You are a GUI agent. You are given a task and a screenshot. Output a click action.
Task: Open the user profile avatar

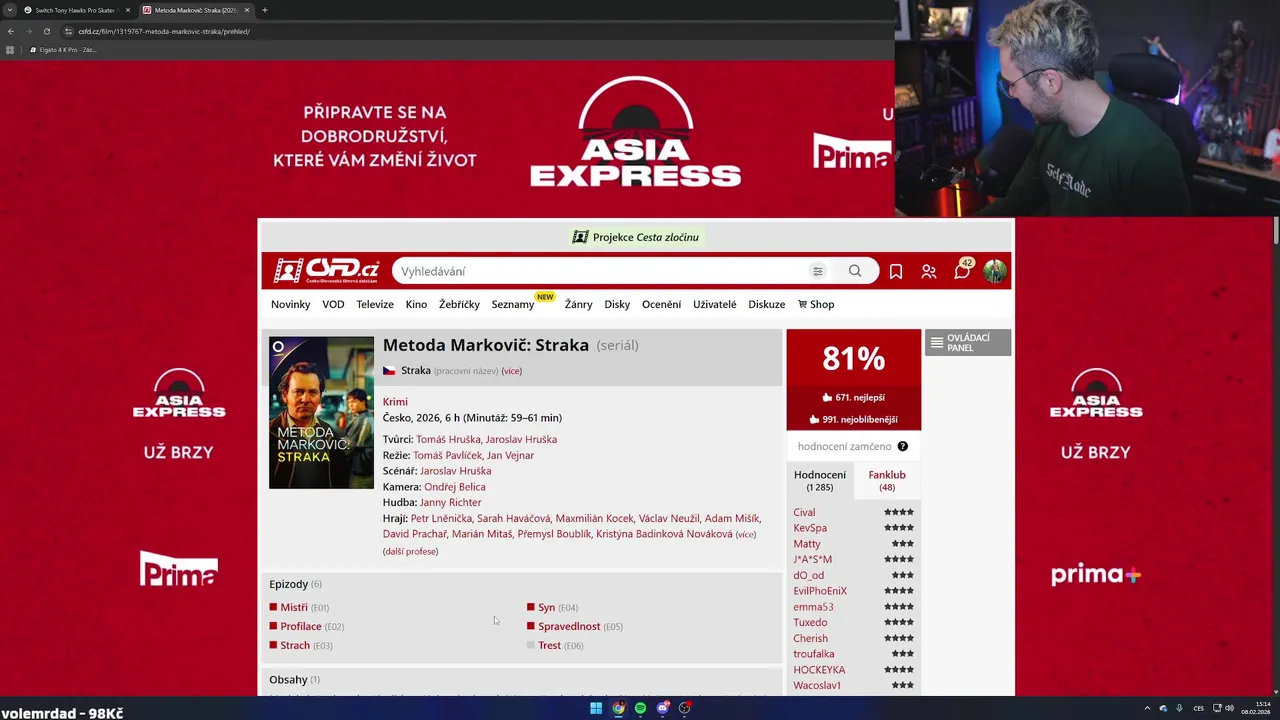click(x=994, y=271)
